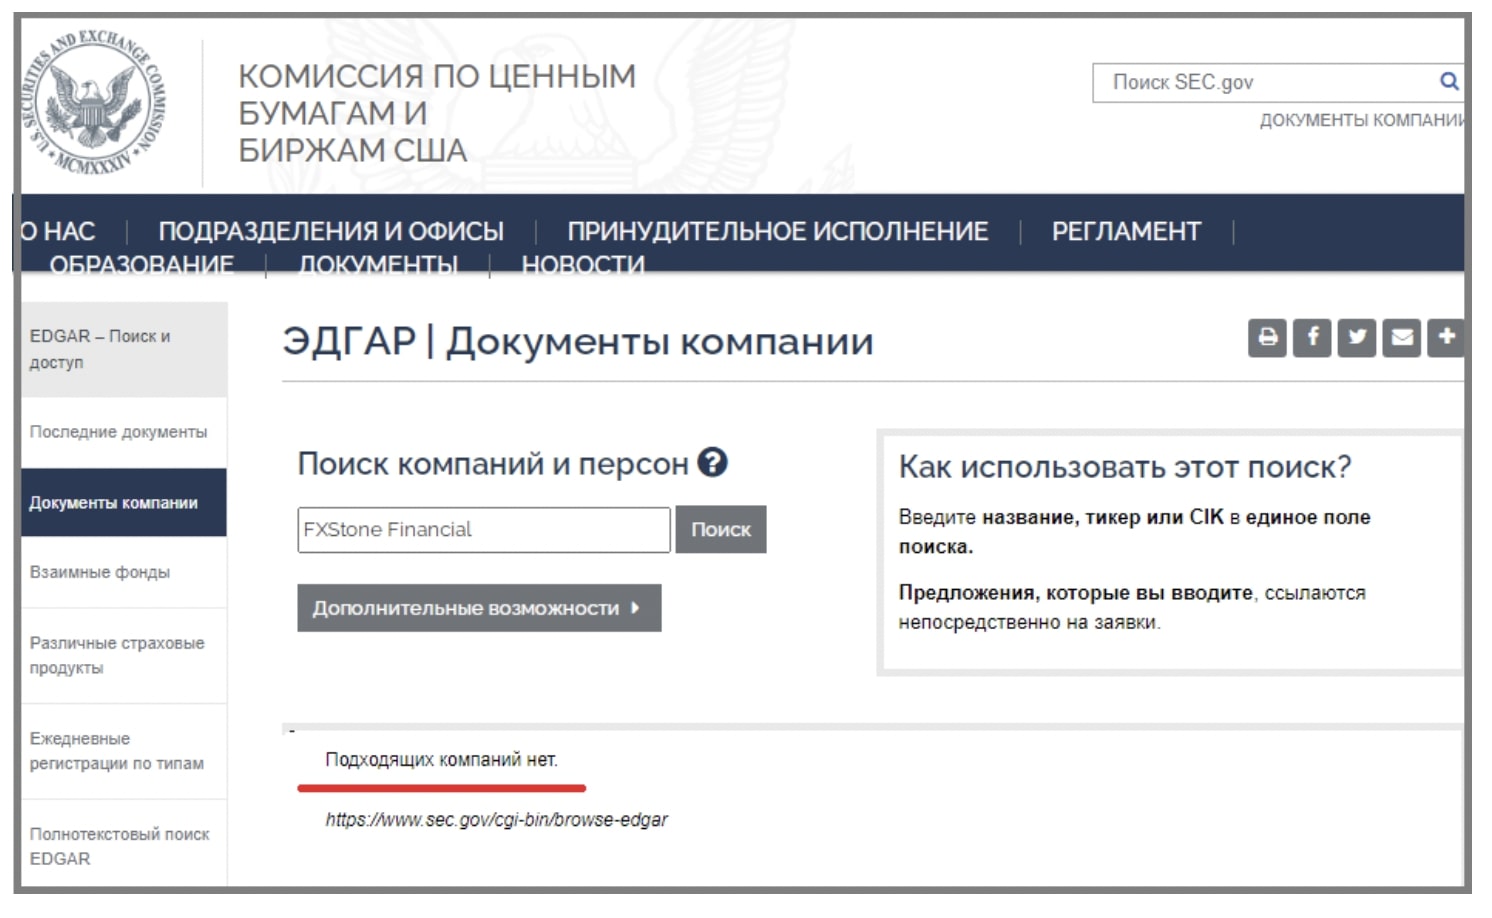Screen dimensions: 1492x918
Task: Select 'Документы компании' in the sidebar
Action: tap(124, 502)
